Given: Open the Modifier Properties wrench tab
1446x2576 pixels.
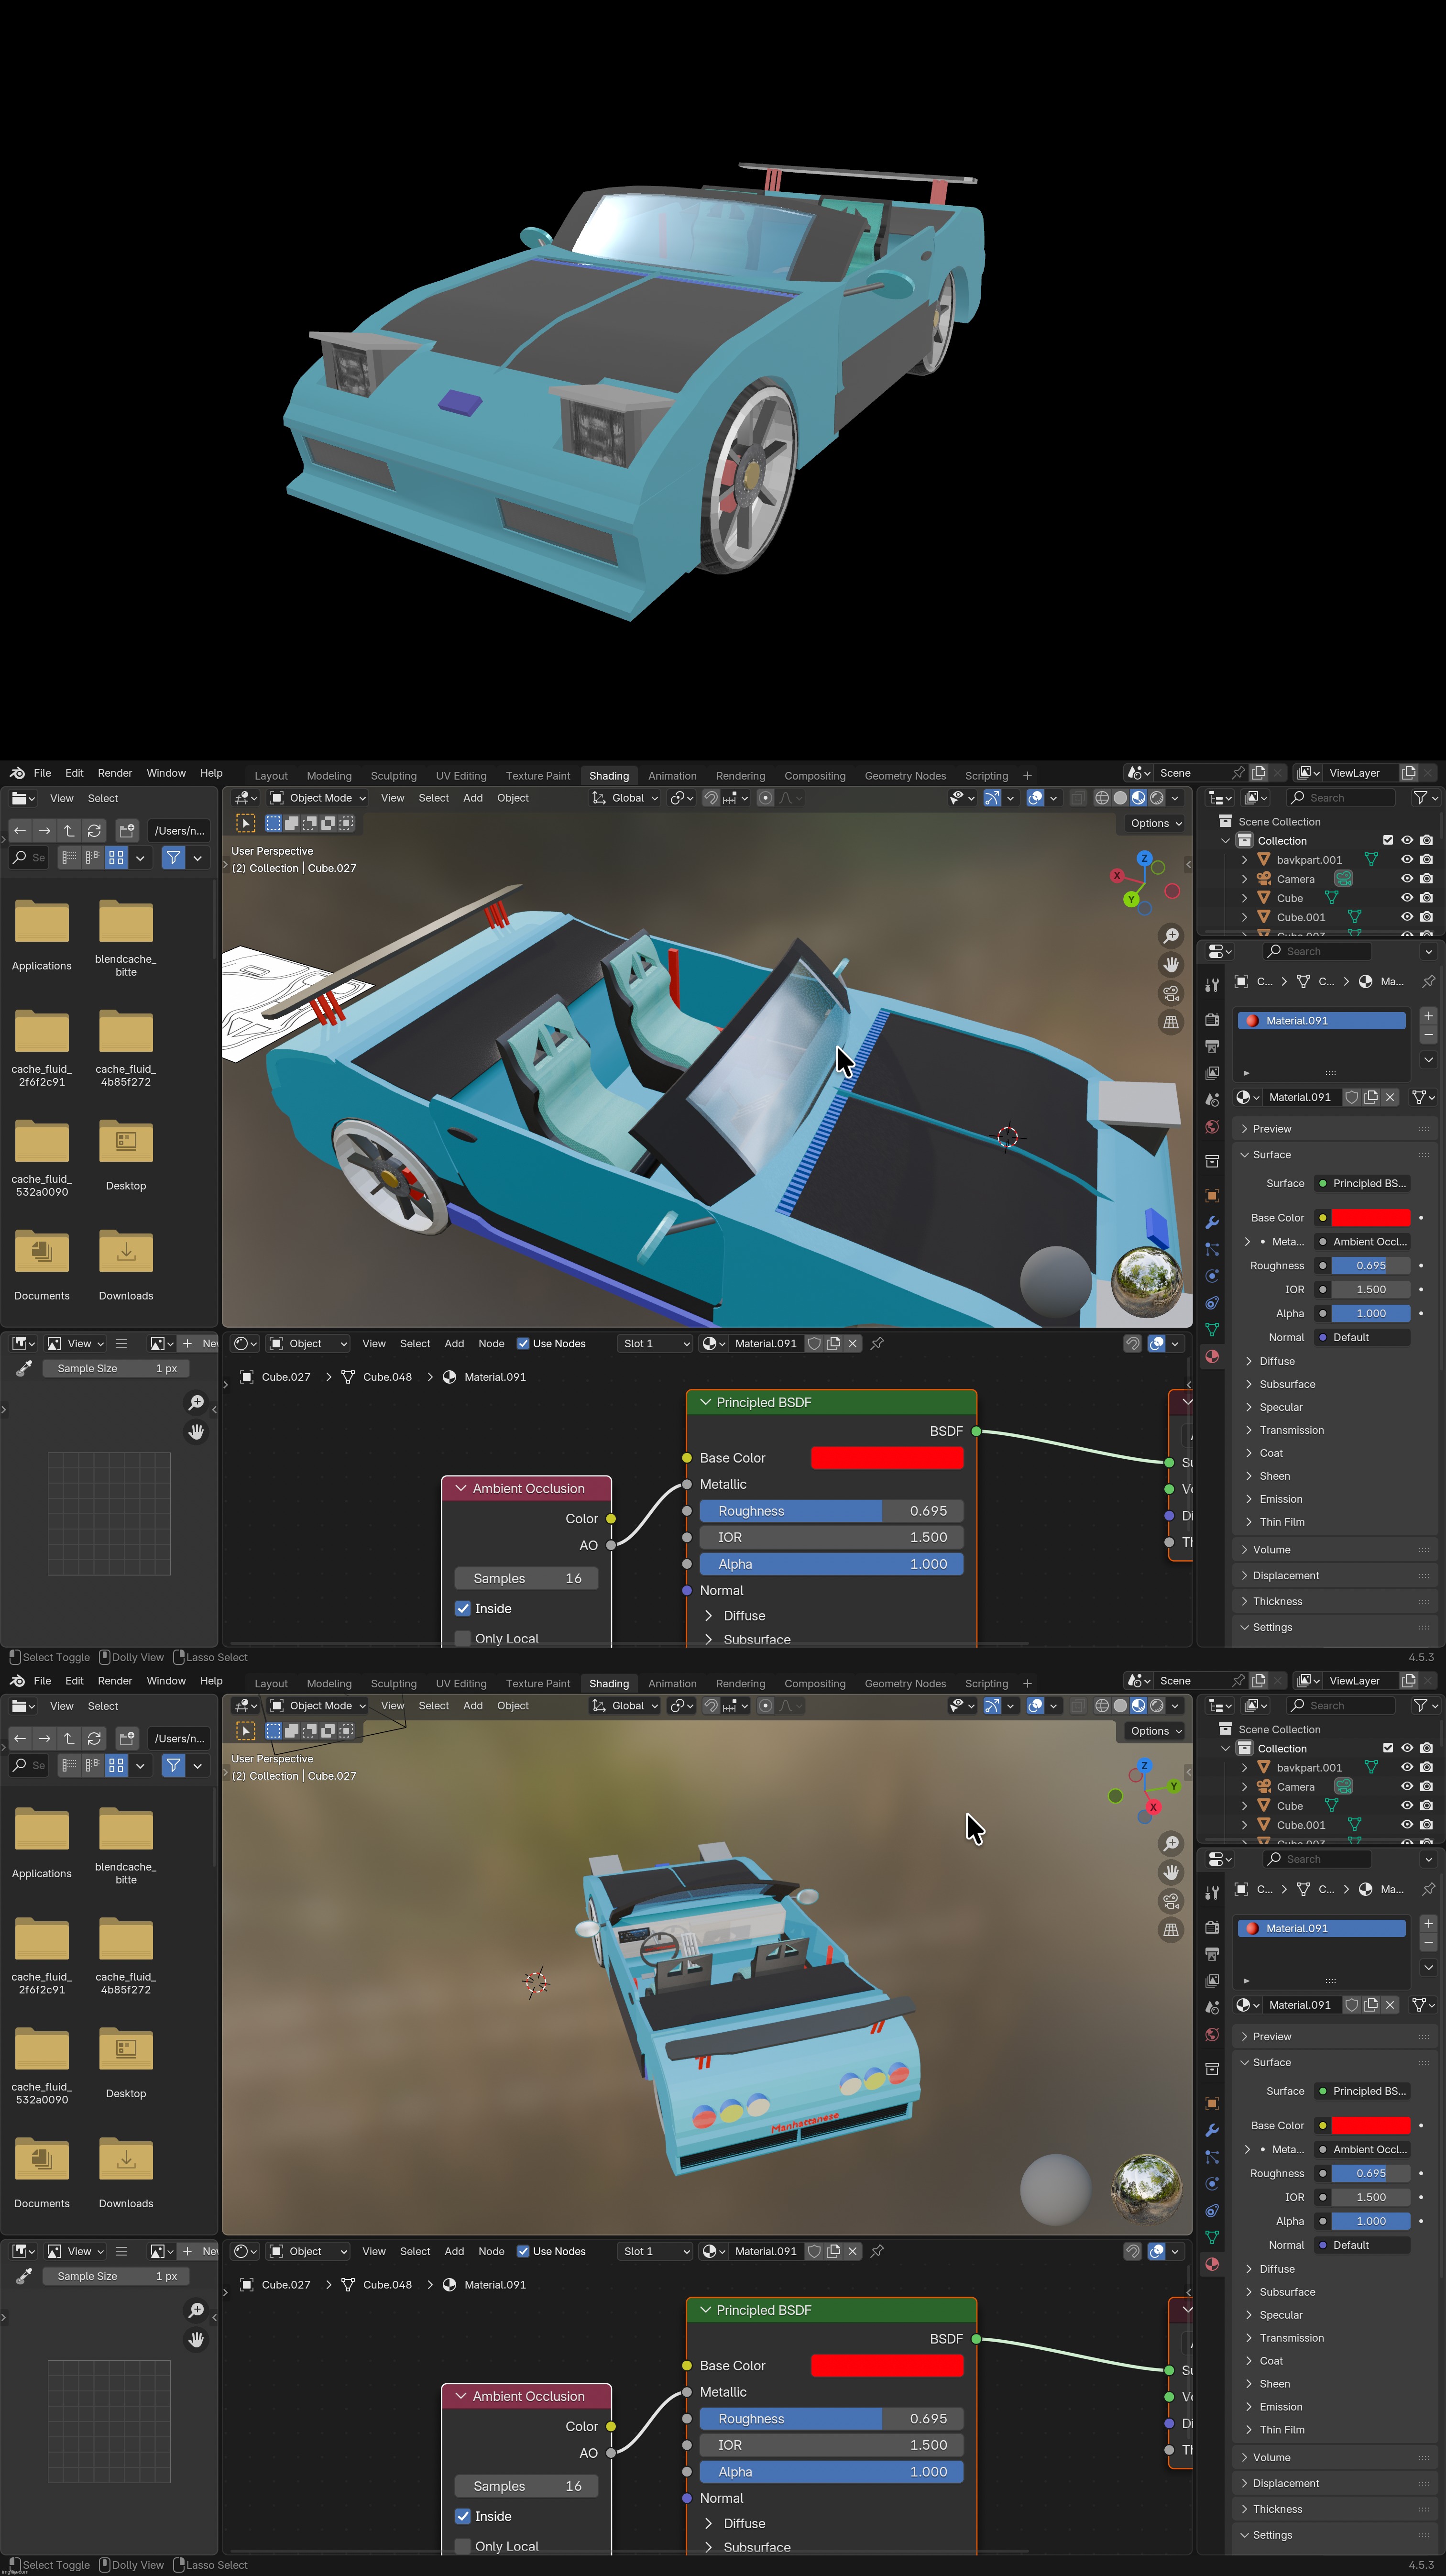Looking at the screenshot, I should [1212, 1221].
